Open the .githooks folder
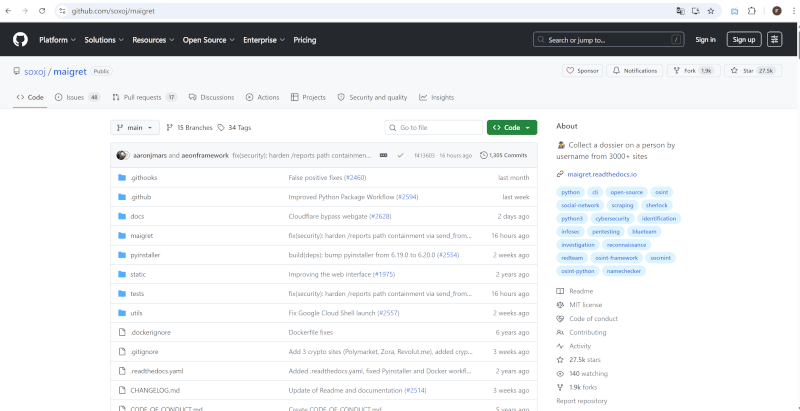800x411 pixels. [x=144, y=177]
